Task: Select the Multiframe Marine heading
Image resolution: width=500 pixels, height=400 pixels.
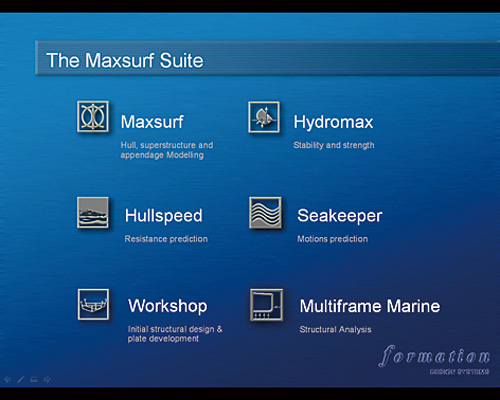Action: 370,306
